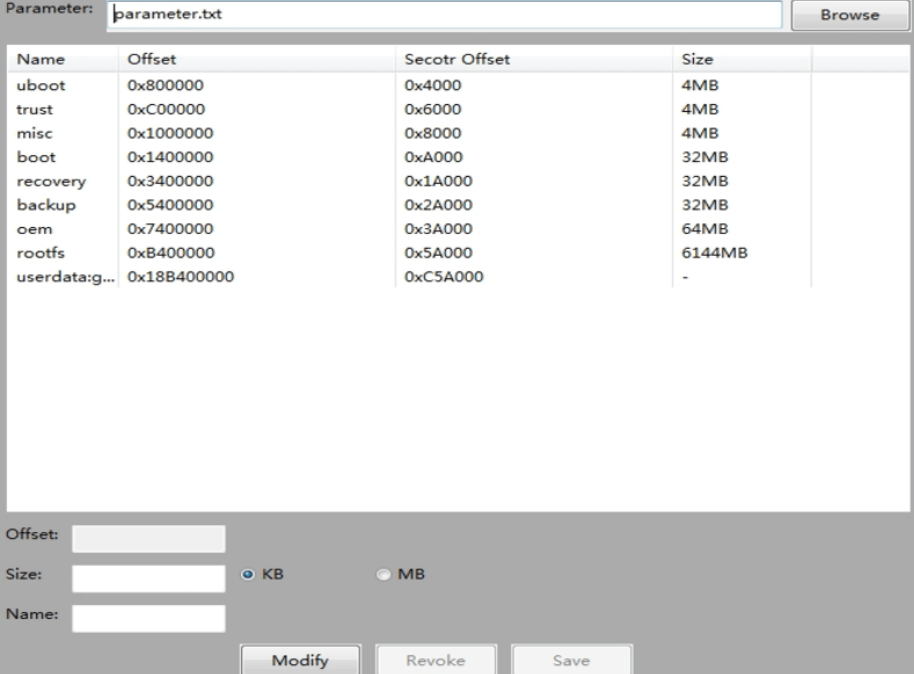This screenshot has width=914, height=674.
Task: Click the 64MB size cell
Action: point(705,229)
